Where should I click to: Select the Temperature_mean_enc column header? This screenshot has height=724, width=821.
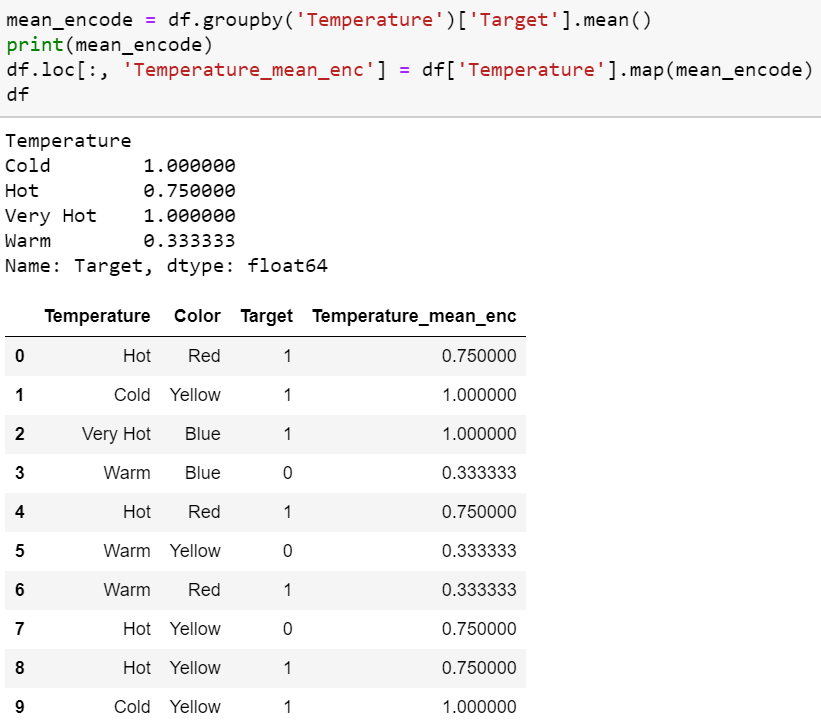tap(414, 316)
